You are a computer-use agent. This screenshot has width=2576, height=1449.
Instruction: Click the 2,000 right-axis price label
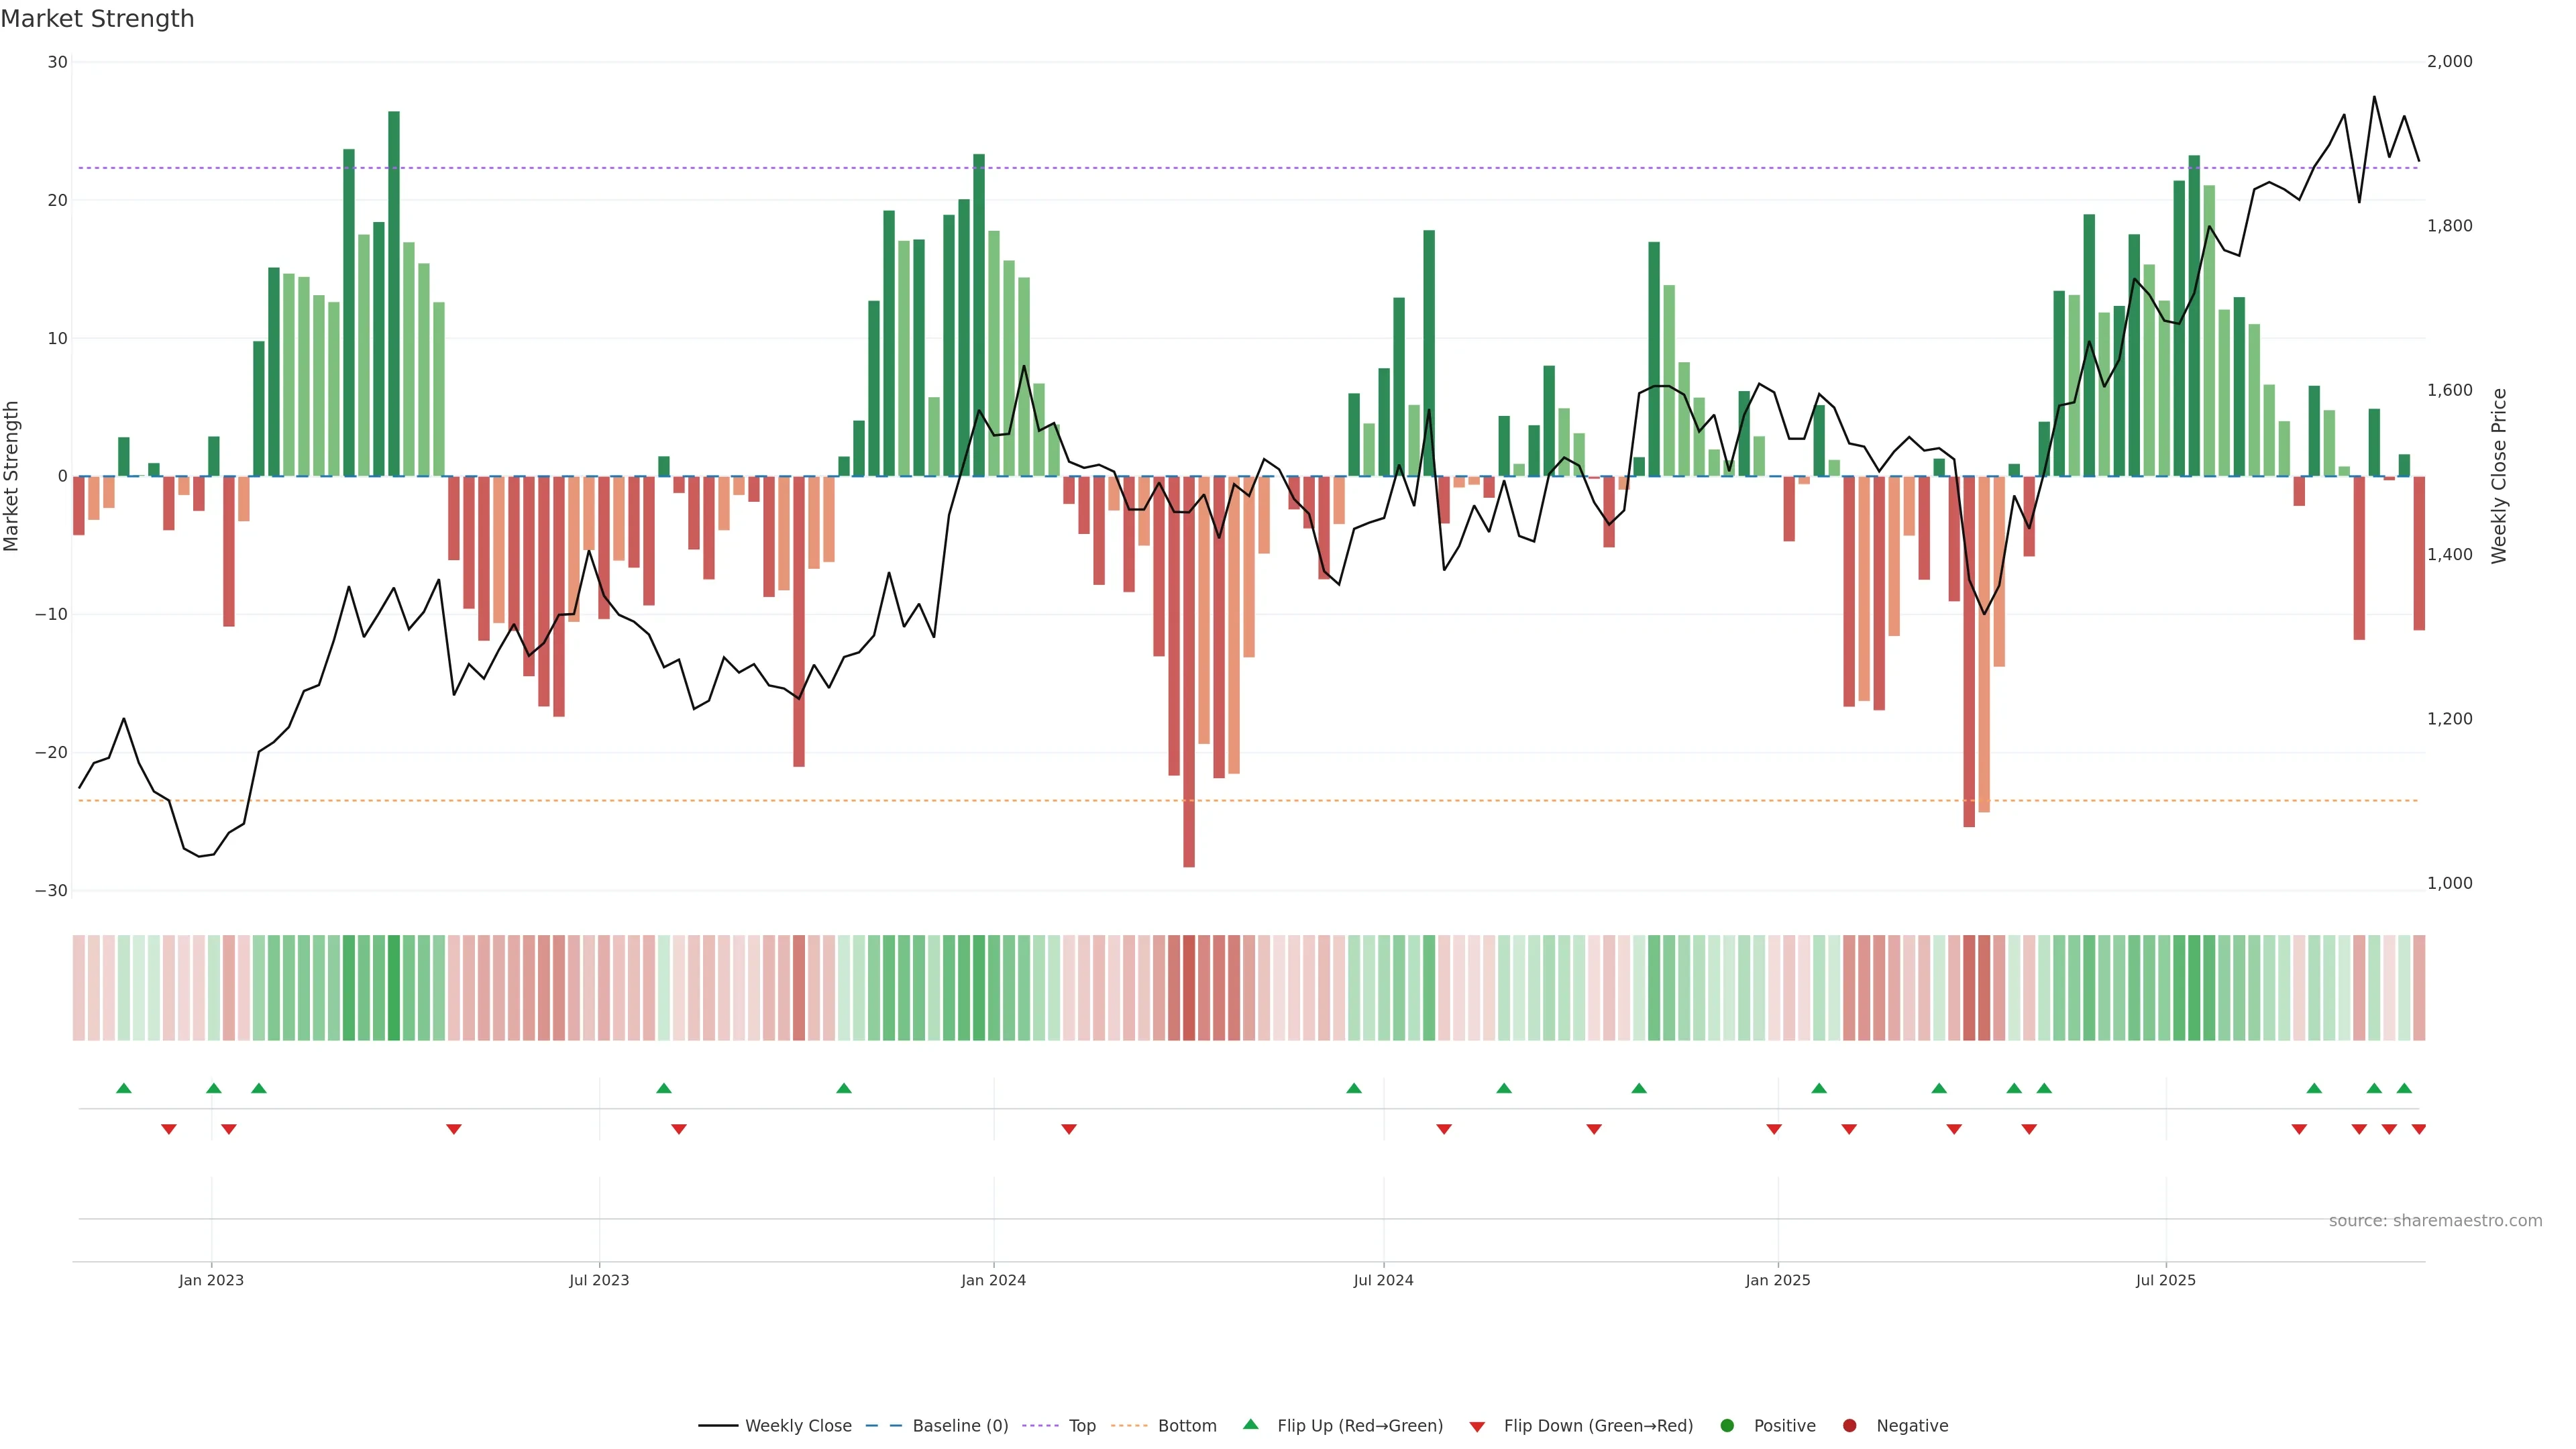point(2449,61)
